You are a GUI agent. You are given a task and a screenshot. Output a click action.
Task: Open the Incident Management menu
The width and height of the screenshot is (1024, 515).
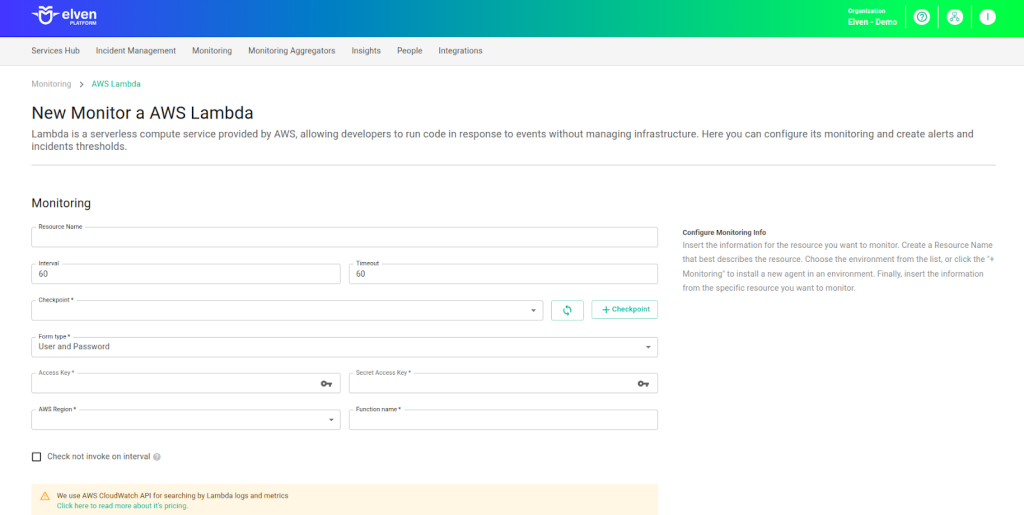[x=136, y=51]
